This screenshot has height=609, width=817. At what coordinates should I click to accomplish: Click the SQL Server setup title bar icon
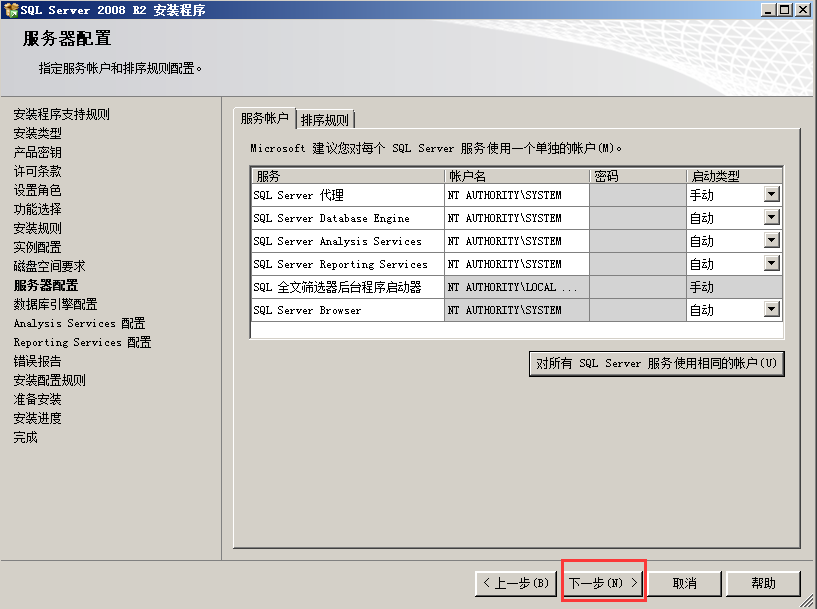[10, 9]
